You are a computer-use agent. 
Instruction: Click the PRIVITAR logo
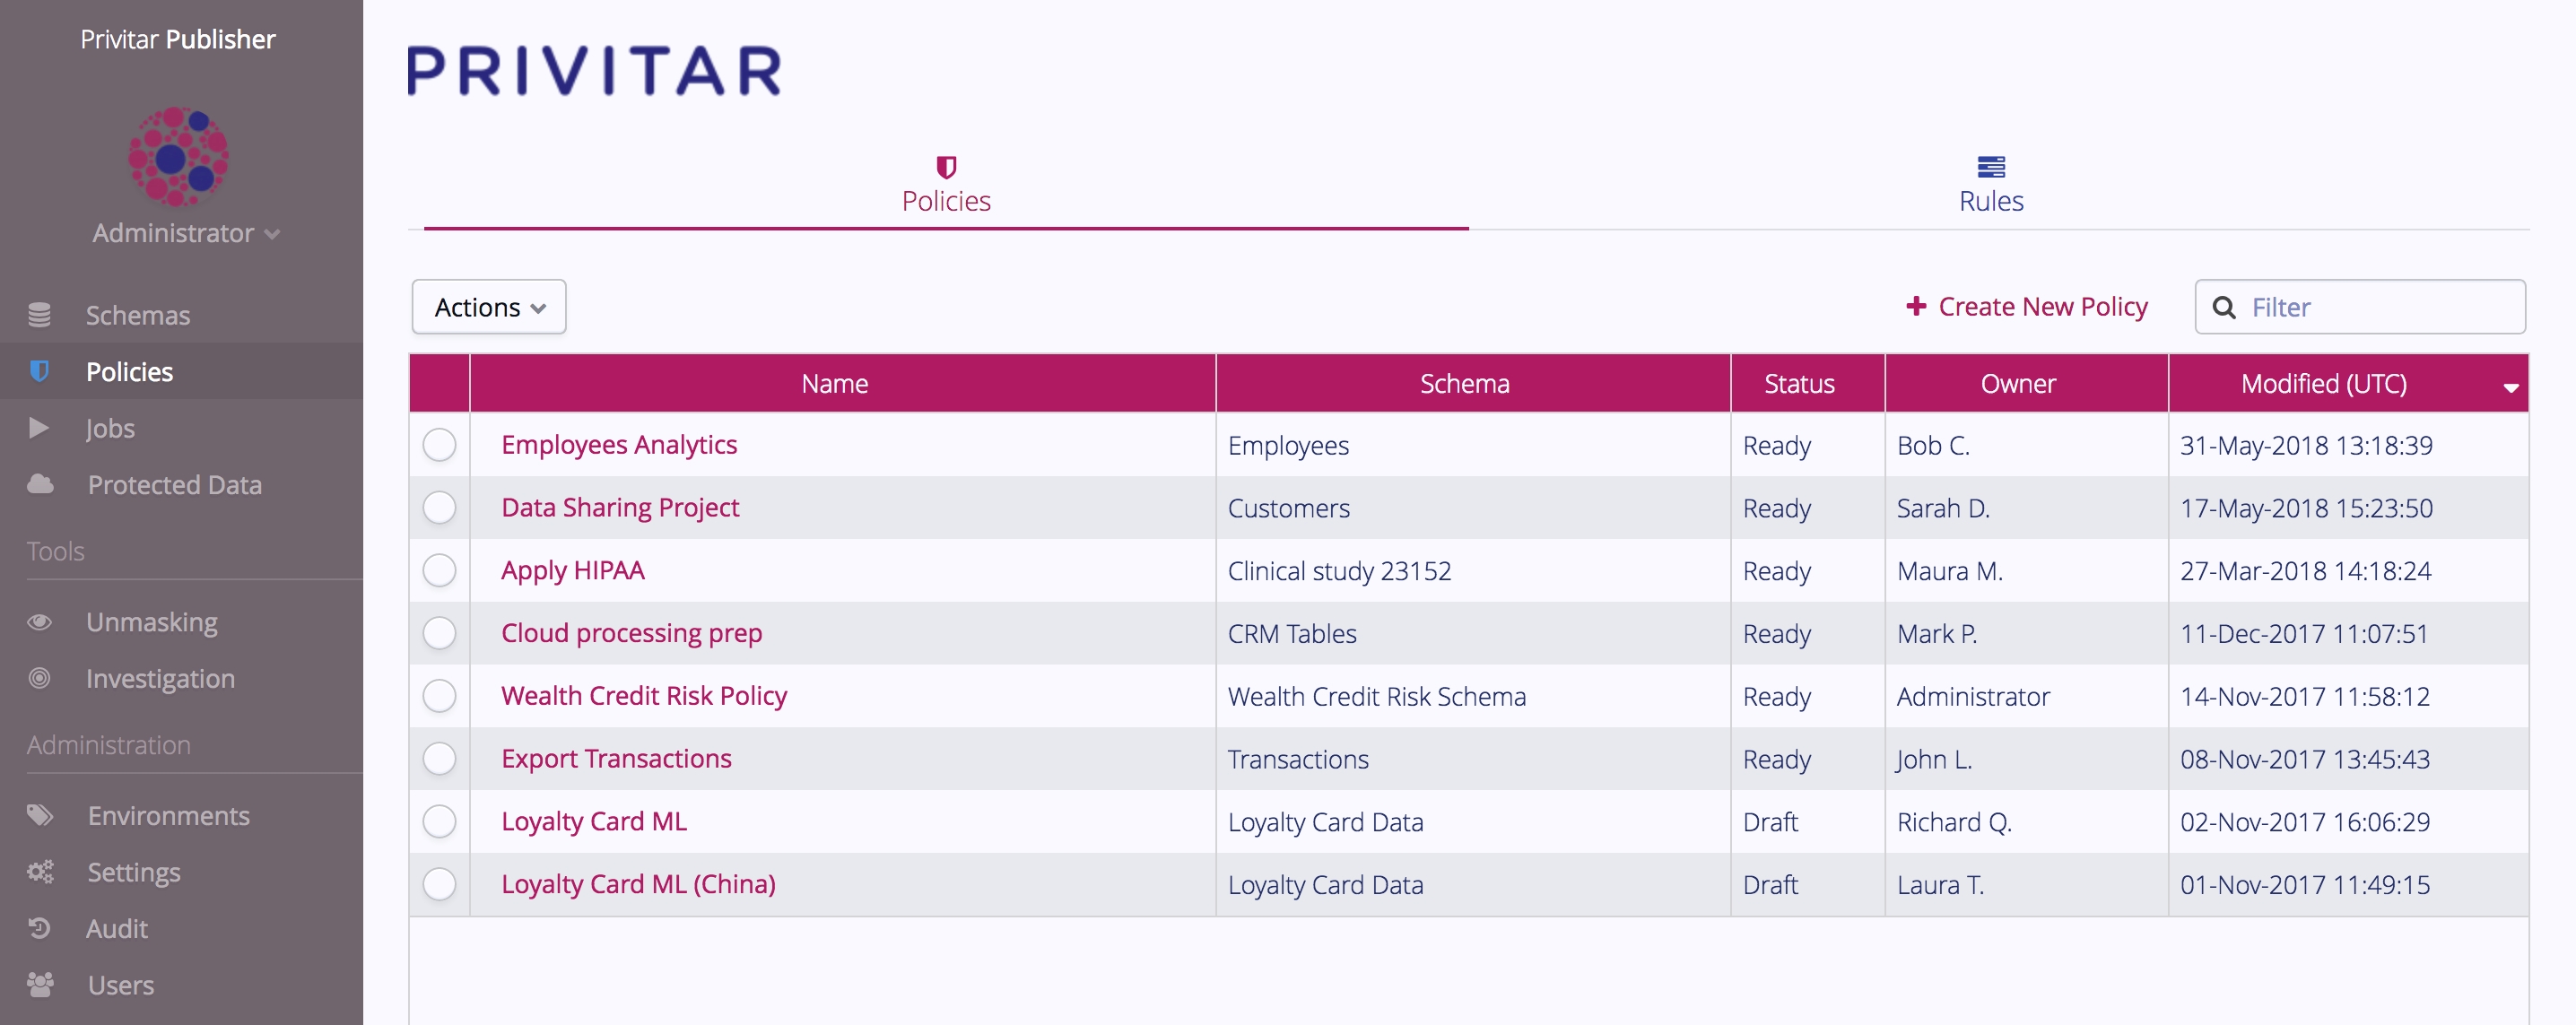pyautogui.click(x=594, y=70)
